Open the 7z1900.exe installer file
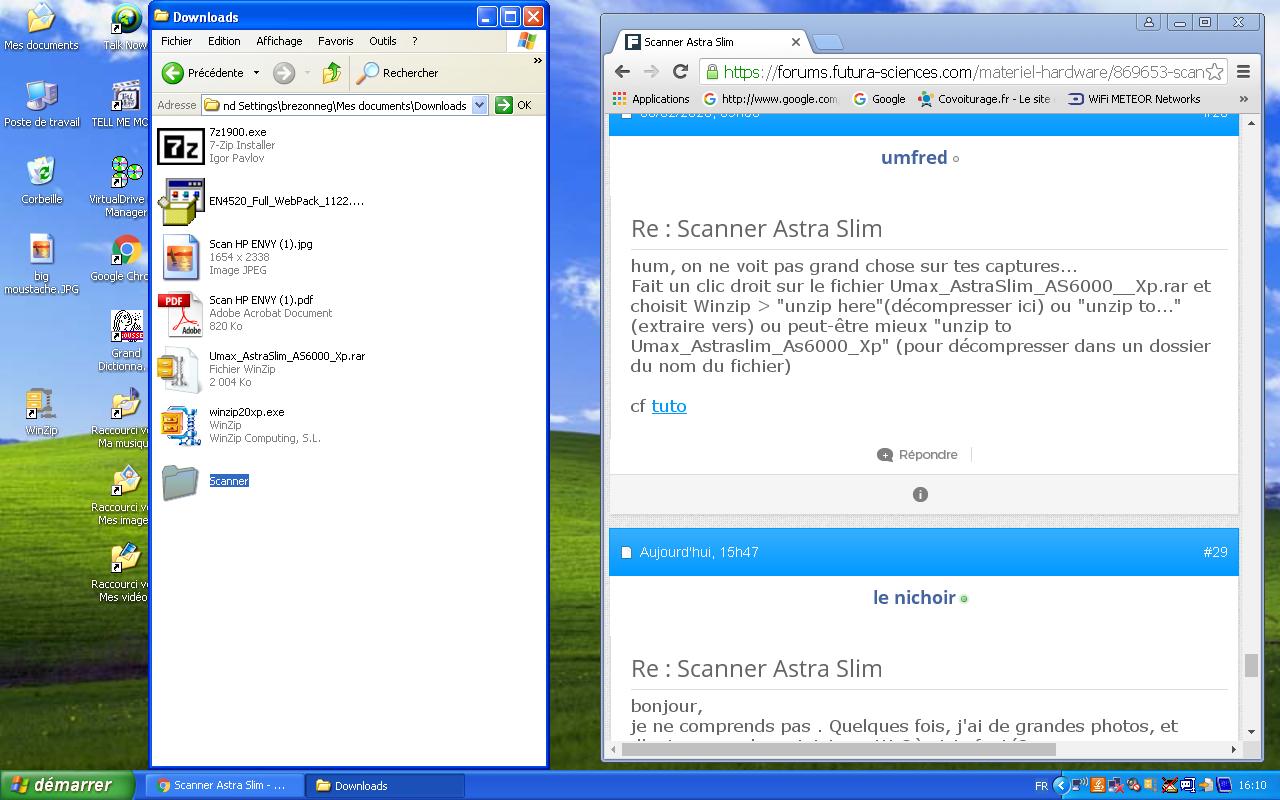1280x800 pixels. (x=181, y=146)
